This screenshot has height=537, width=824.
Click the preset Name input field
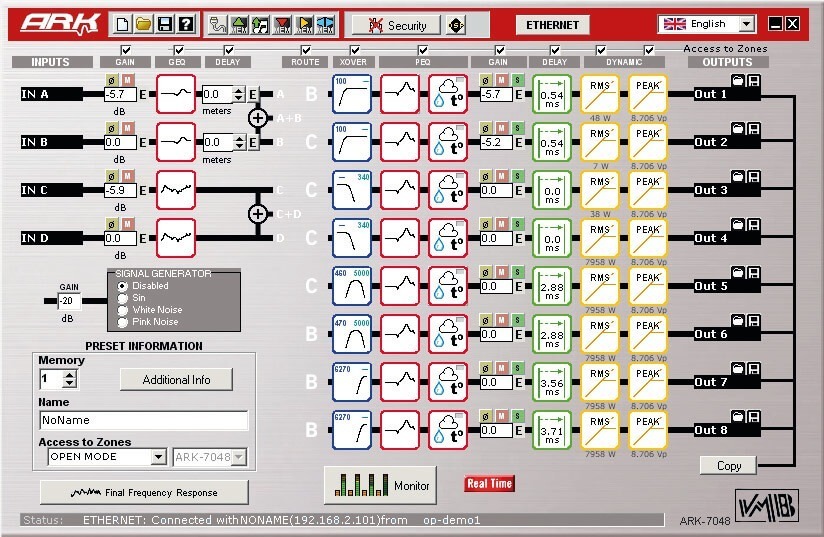143,420
